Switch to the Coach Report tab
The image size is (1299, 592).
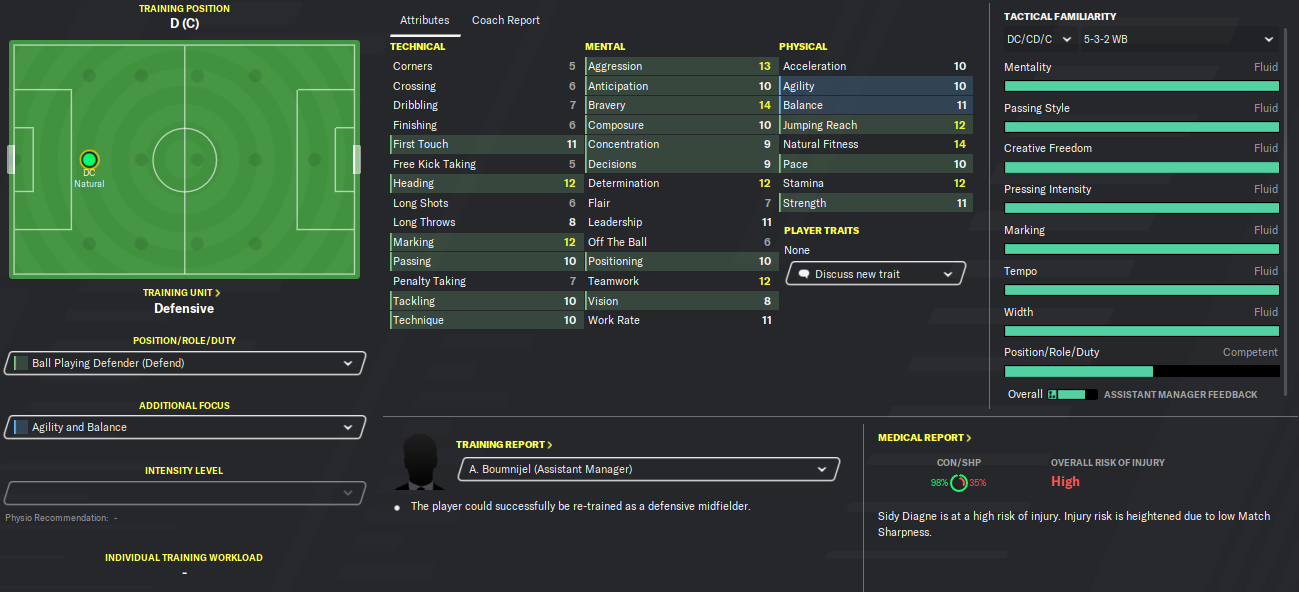pyautogui.click(x=506, y=20)
